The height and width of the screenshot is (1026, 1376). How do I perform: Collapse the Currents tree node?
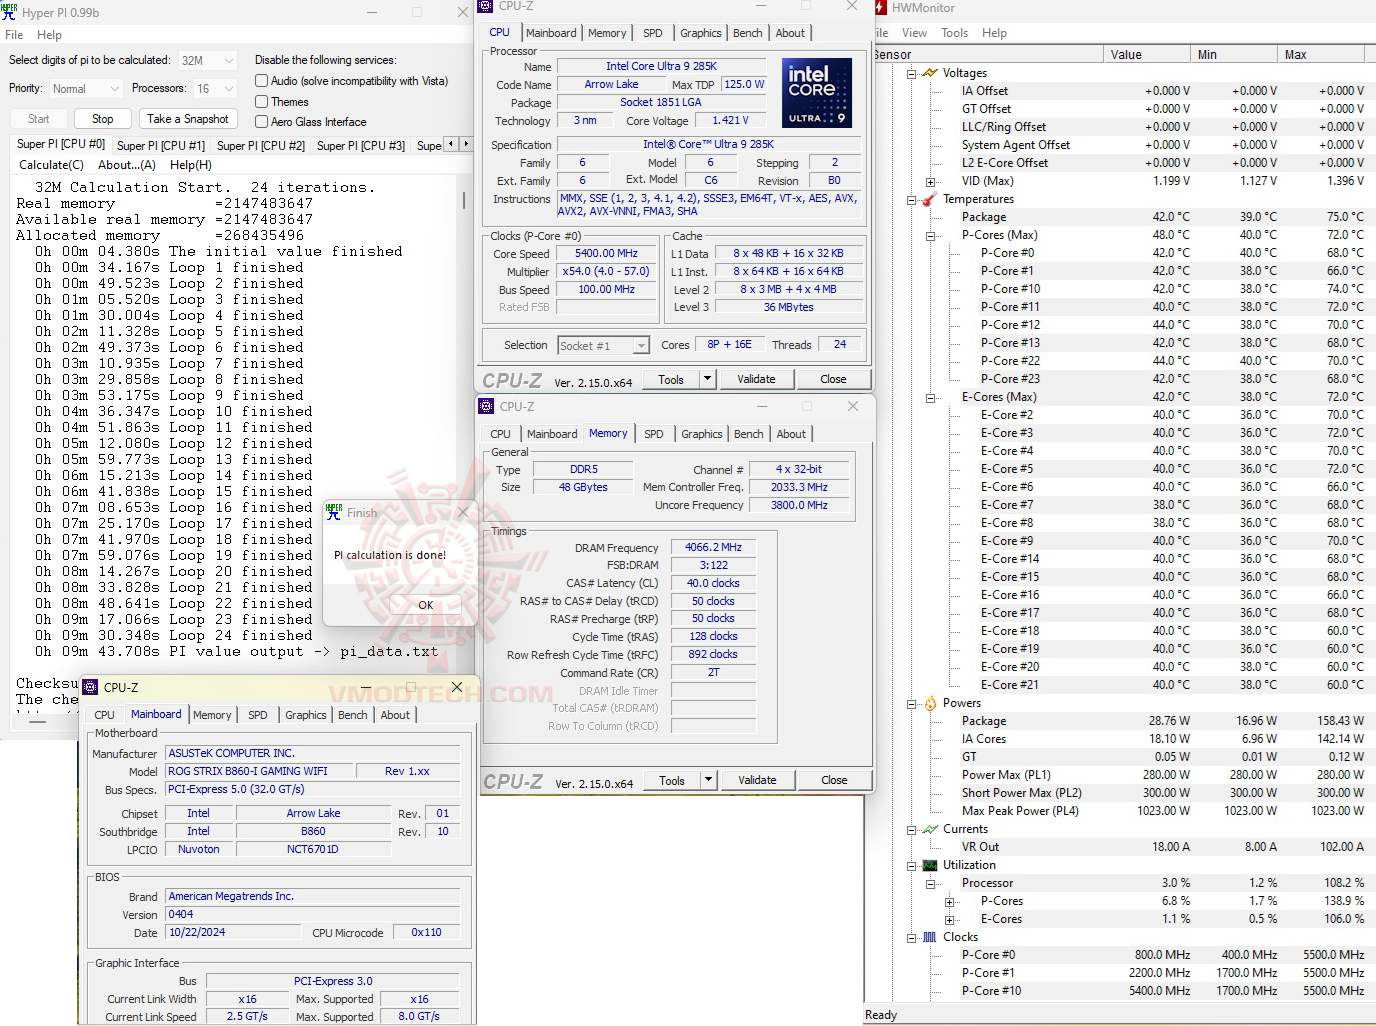pos(911,830)
